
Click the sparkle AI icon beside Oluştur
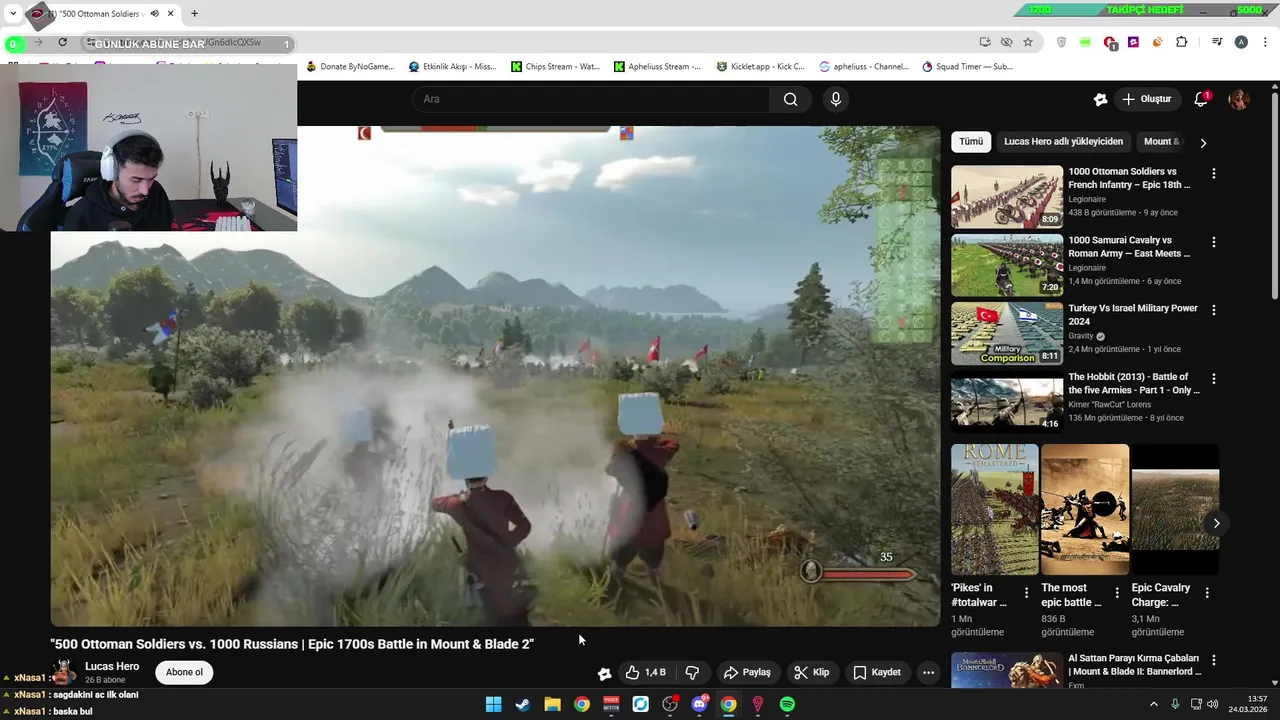point(1100,99)
